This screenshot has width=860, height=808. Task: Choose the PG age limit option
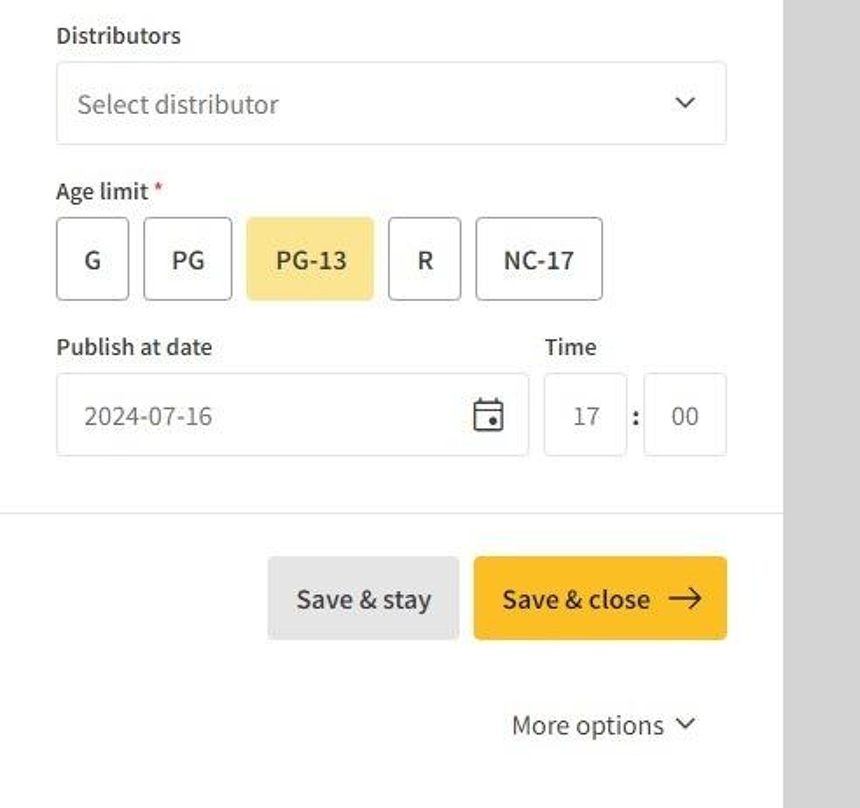187,260
